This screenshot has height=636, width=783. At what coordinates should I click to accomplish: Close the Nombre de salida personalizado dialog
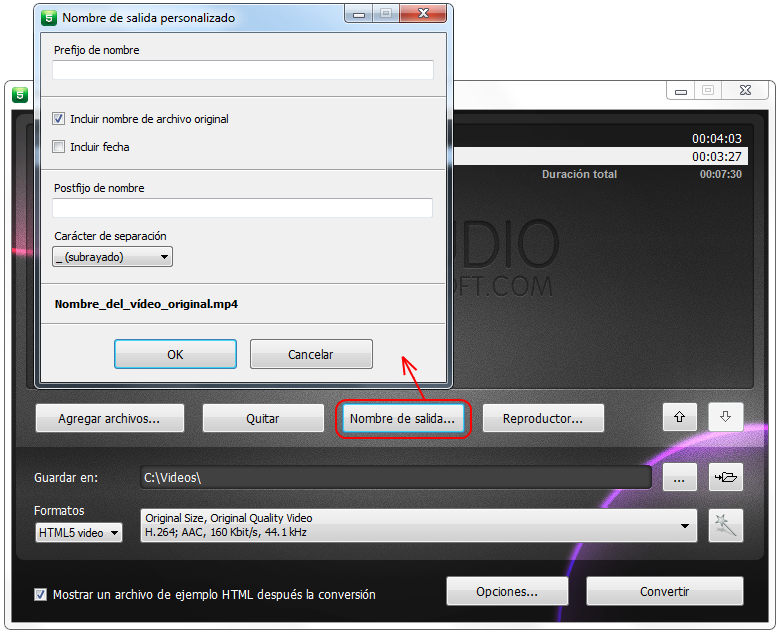(423, 13)
